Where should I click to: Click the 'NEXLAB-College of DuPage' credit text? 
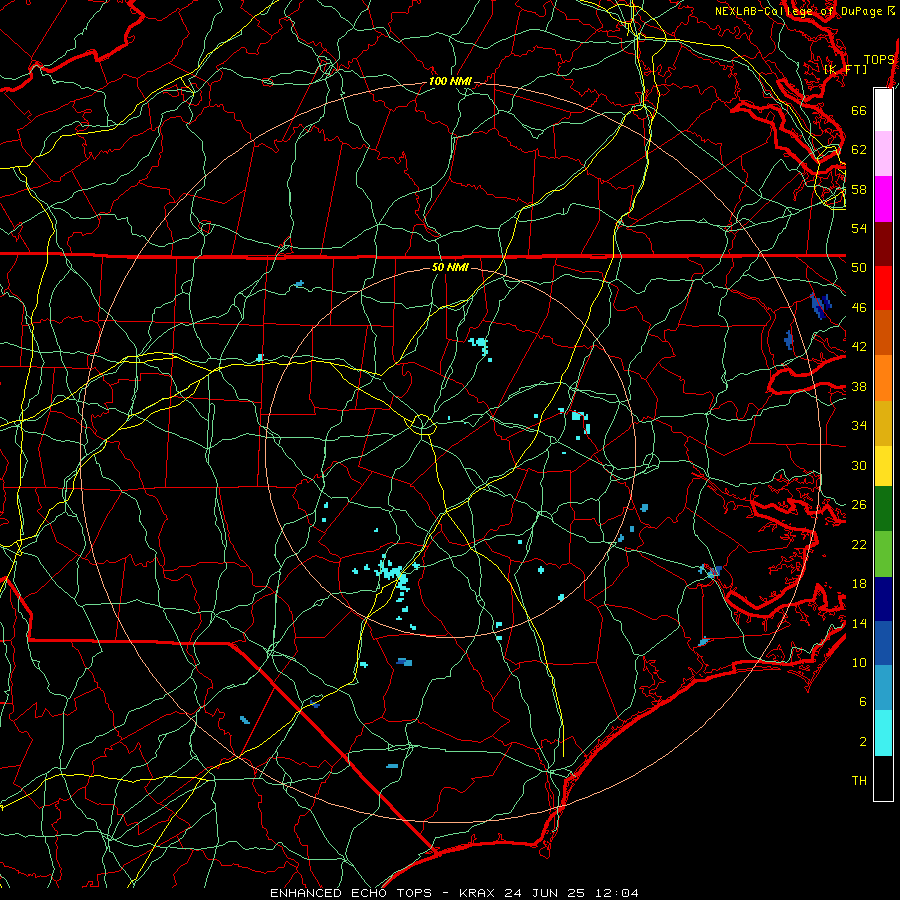[x=798, y=11]
